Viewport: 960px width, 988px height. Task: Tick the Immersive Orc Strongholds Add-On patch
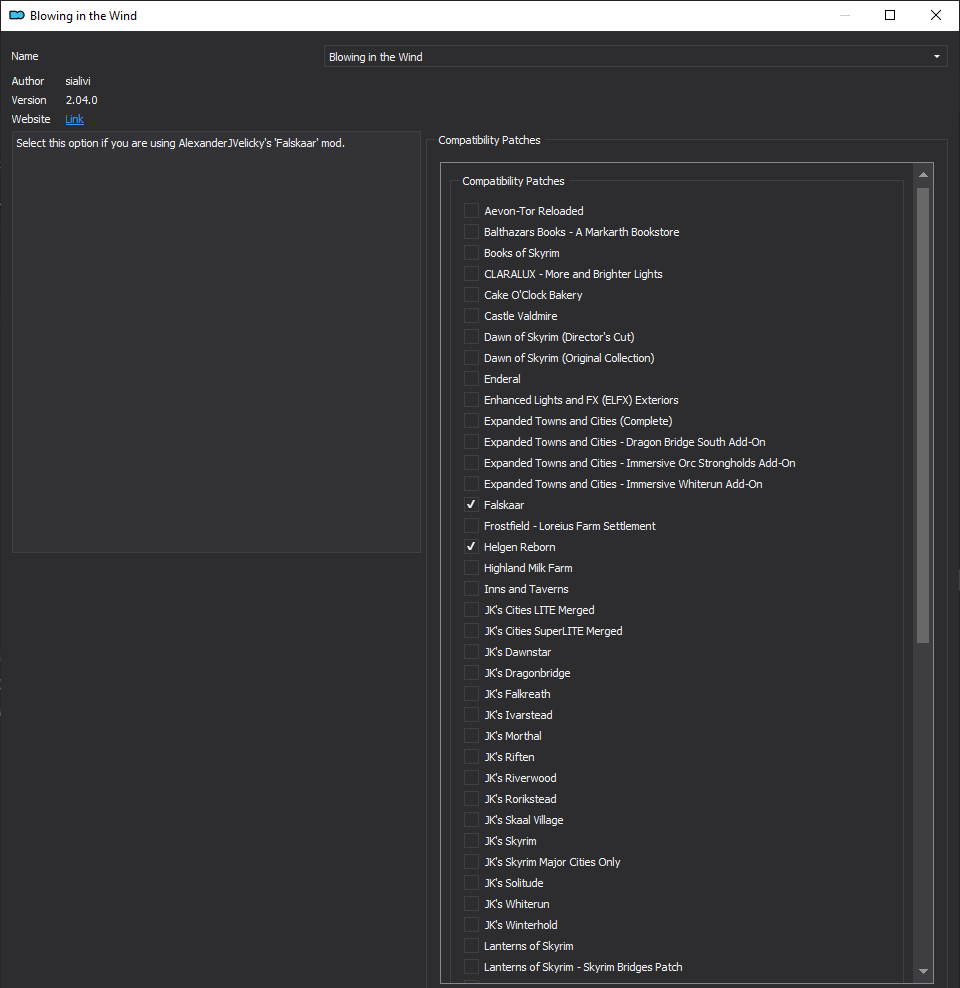(471, 462)
